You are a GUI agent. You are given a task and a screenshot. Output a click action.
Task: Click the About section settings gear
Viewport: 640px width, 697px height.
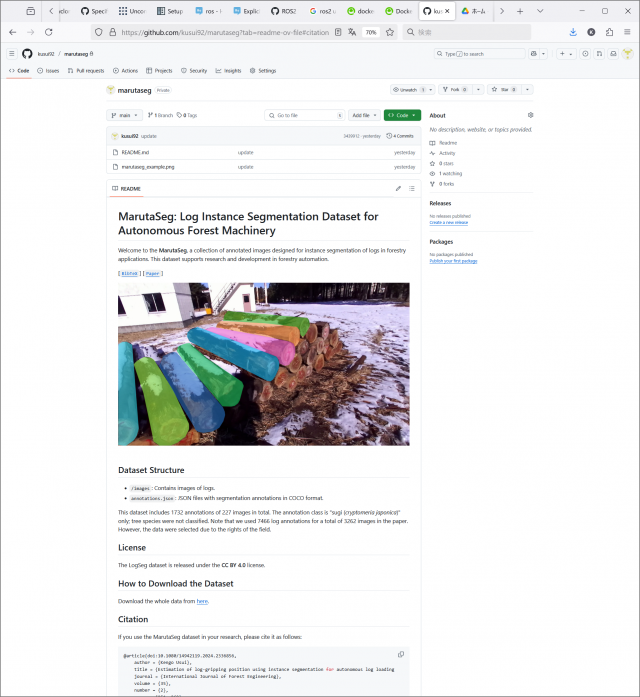pos(531,115)
